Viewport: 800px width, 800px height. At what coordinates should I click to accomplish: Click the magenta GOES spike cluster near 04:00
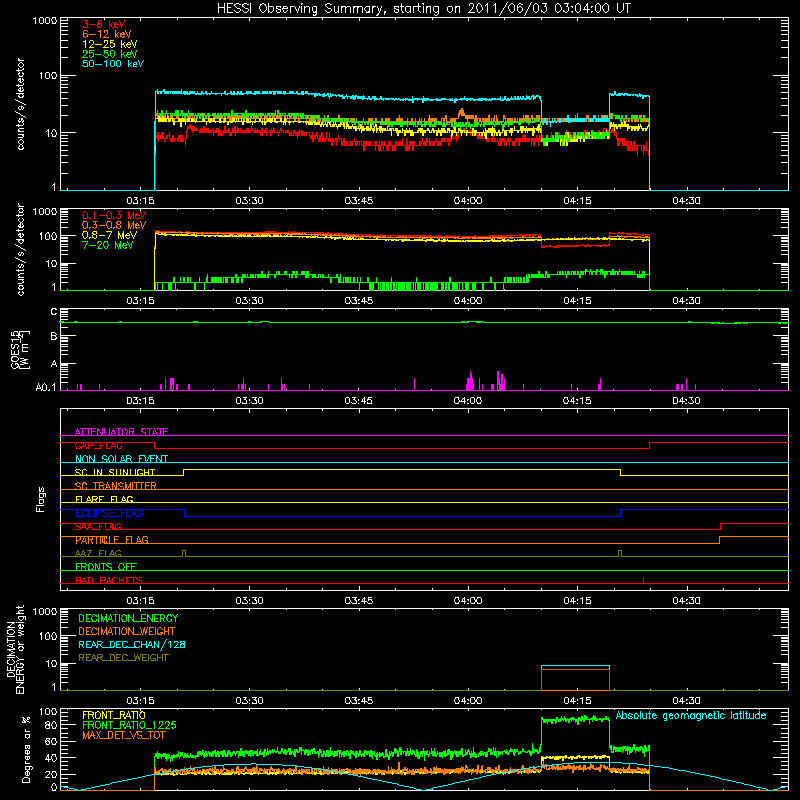pos(470,382)
